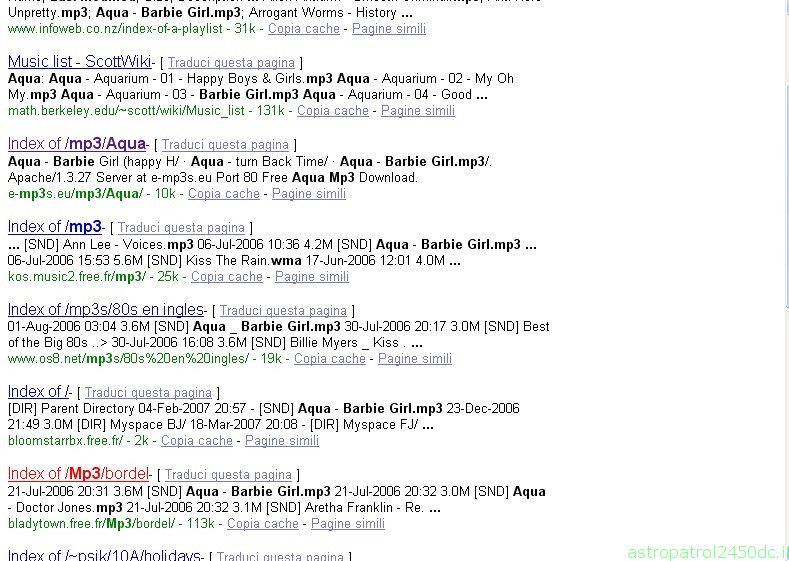Click 'Traduci questa pagina' for Index of /mp3/Aqua
Viewport: 789px width, 561px height.
[x=225, y=145]
